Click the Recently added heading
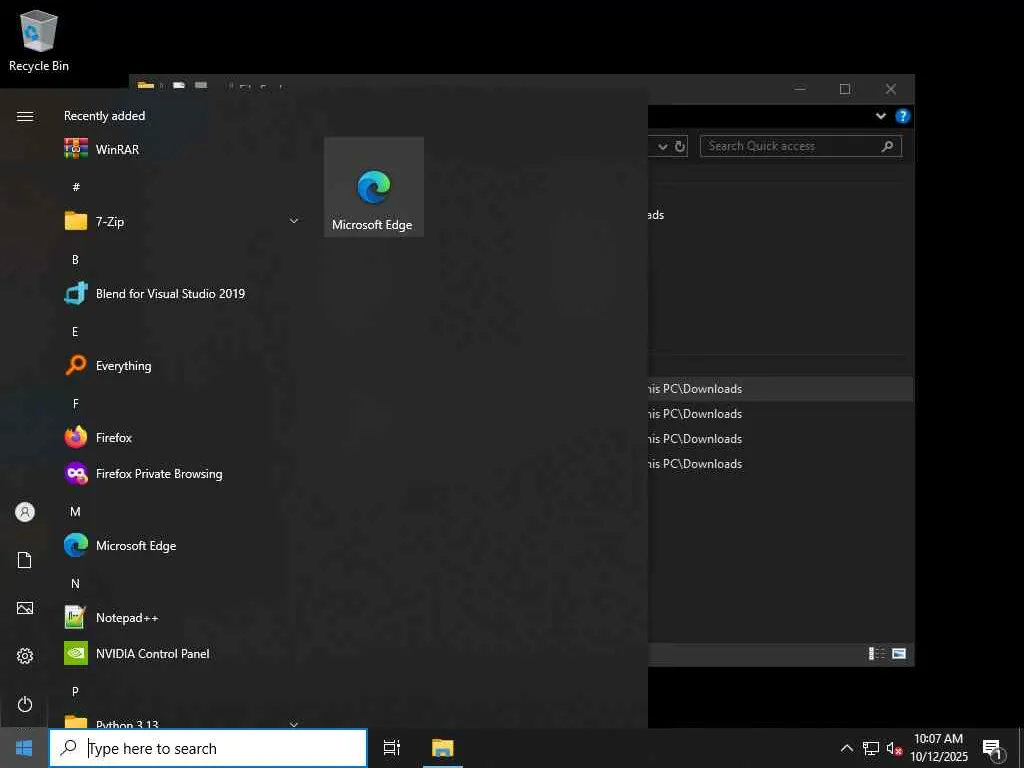The image size is (1024, 768). [x=104, y=116]
